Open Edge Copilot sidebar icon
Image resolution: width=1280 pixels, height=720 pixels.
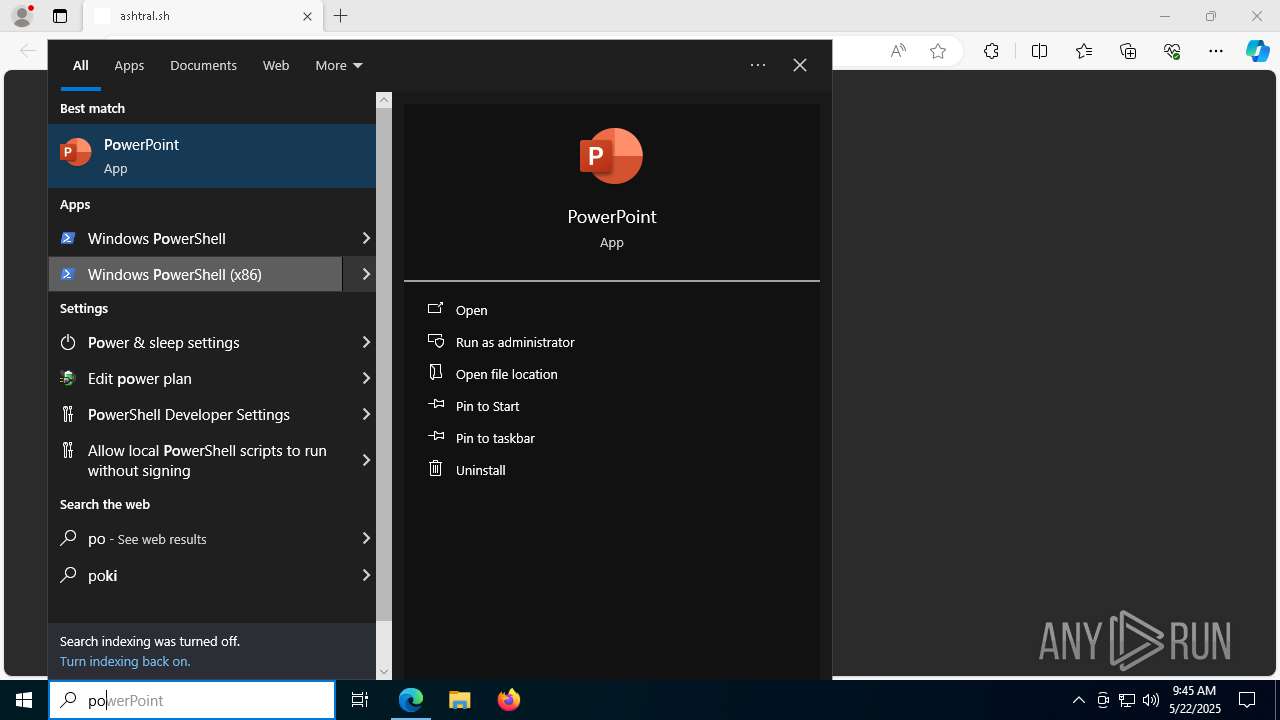[x=1257, y=51]
